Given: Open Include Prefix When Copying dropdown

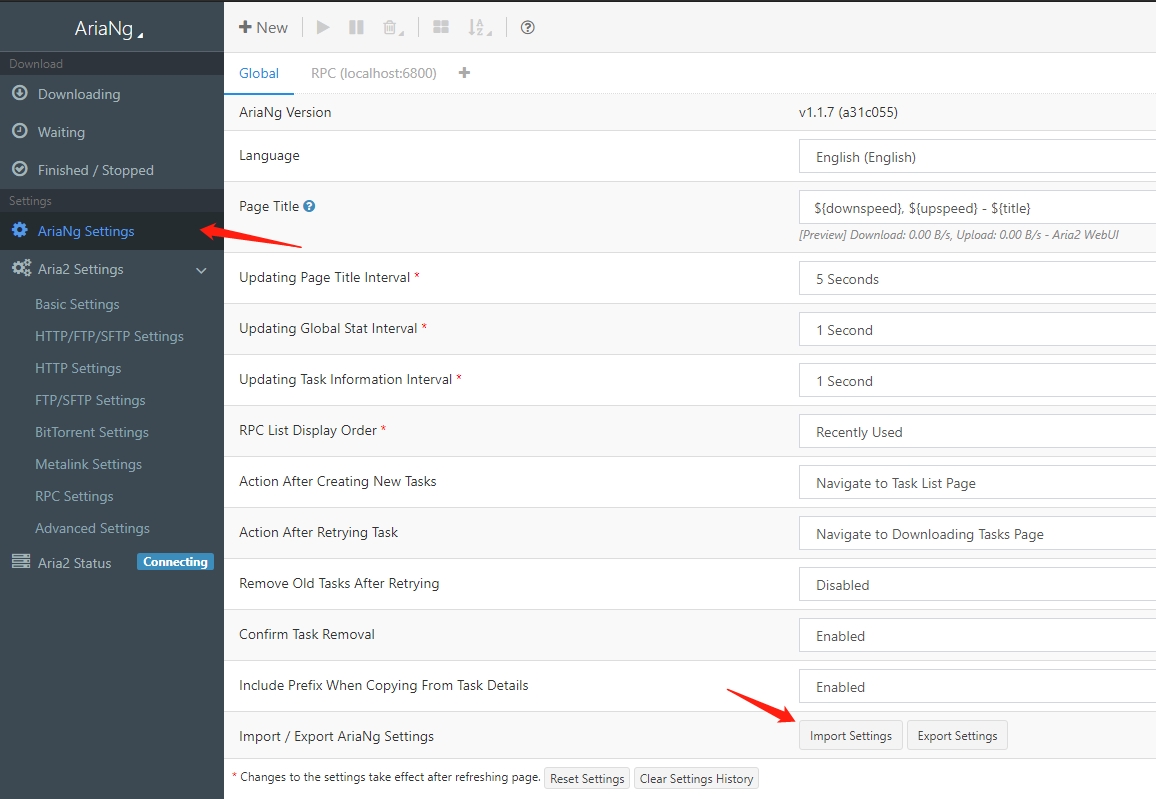Looking at the screenshot, I should pos(978,686).
